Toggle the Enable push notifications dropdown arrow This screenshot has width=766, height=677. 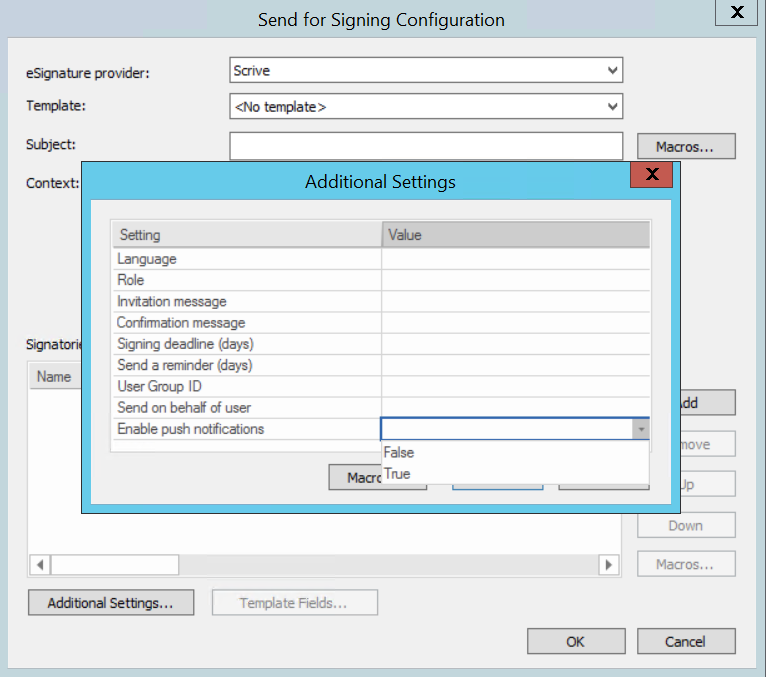point(640,429)
